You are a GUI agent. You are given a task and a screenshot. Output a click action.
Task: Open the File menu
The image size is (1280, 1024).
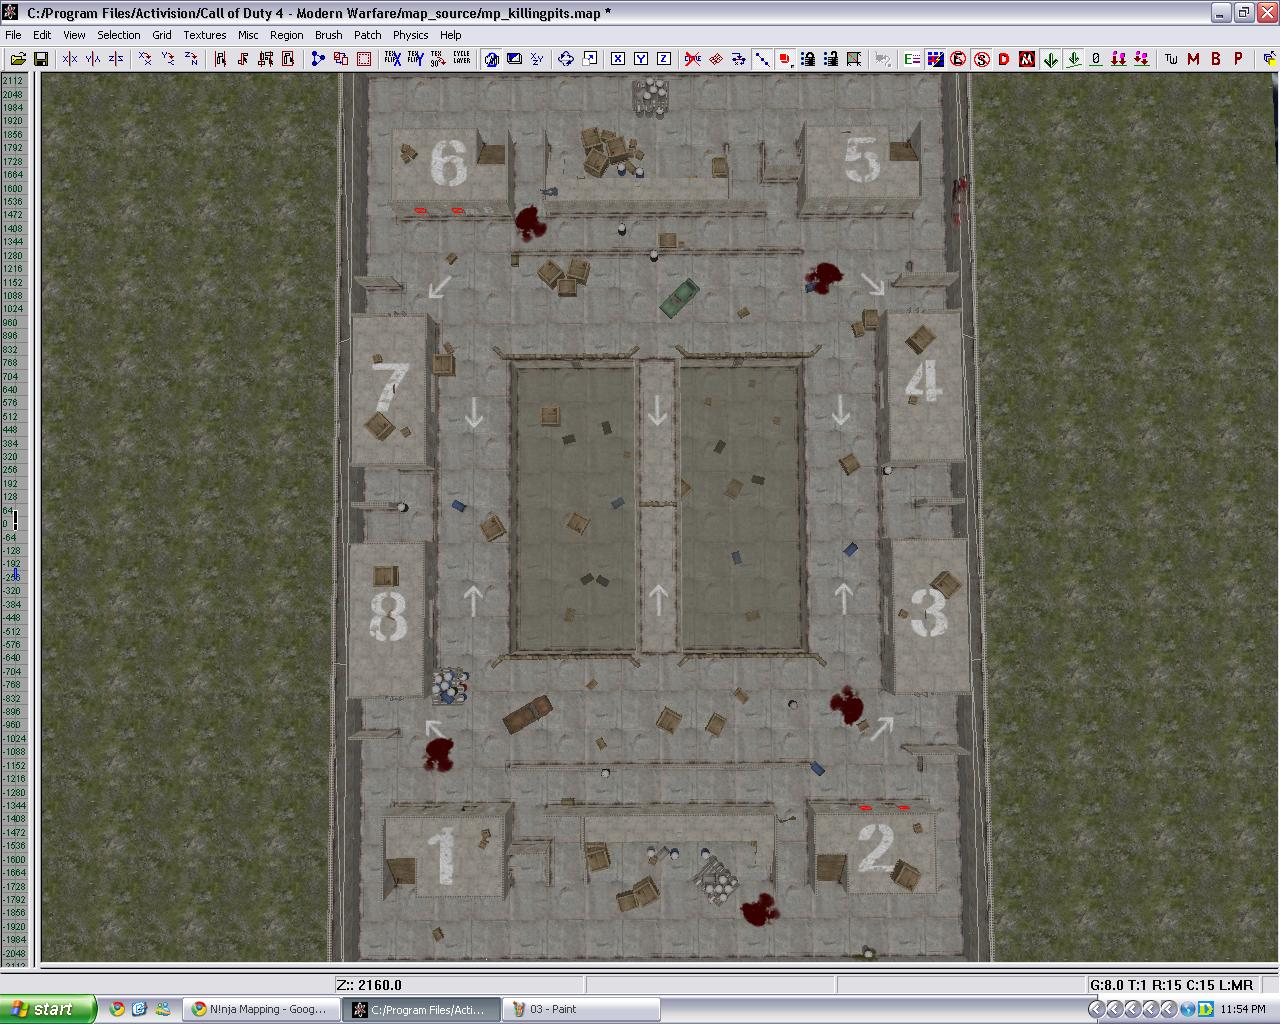pos(13,35)
